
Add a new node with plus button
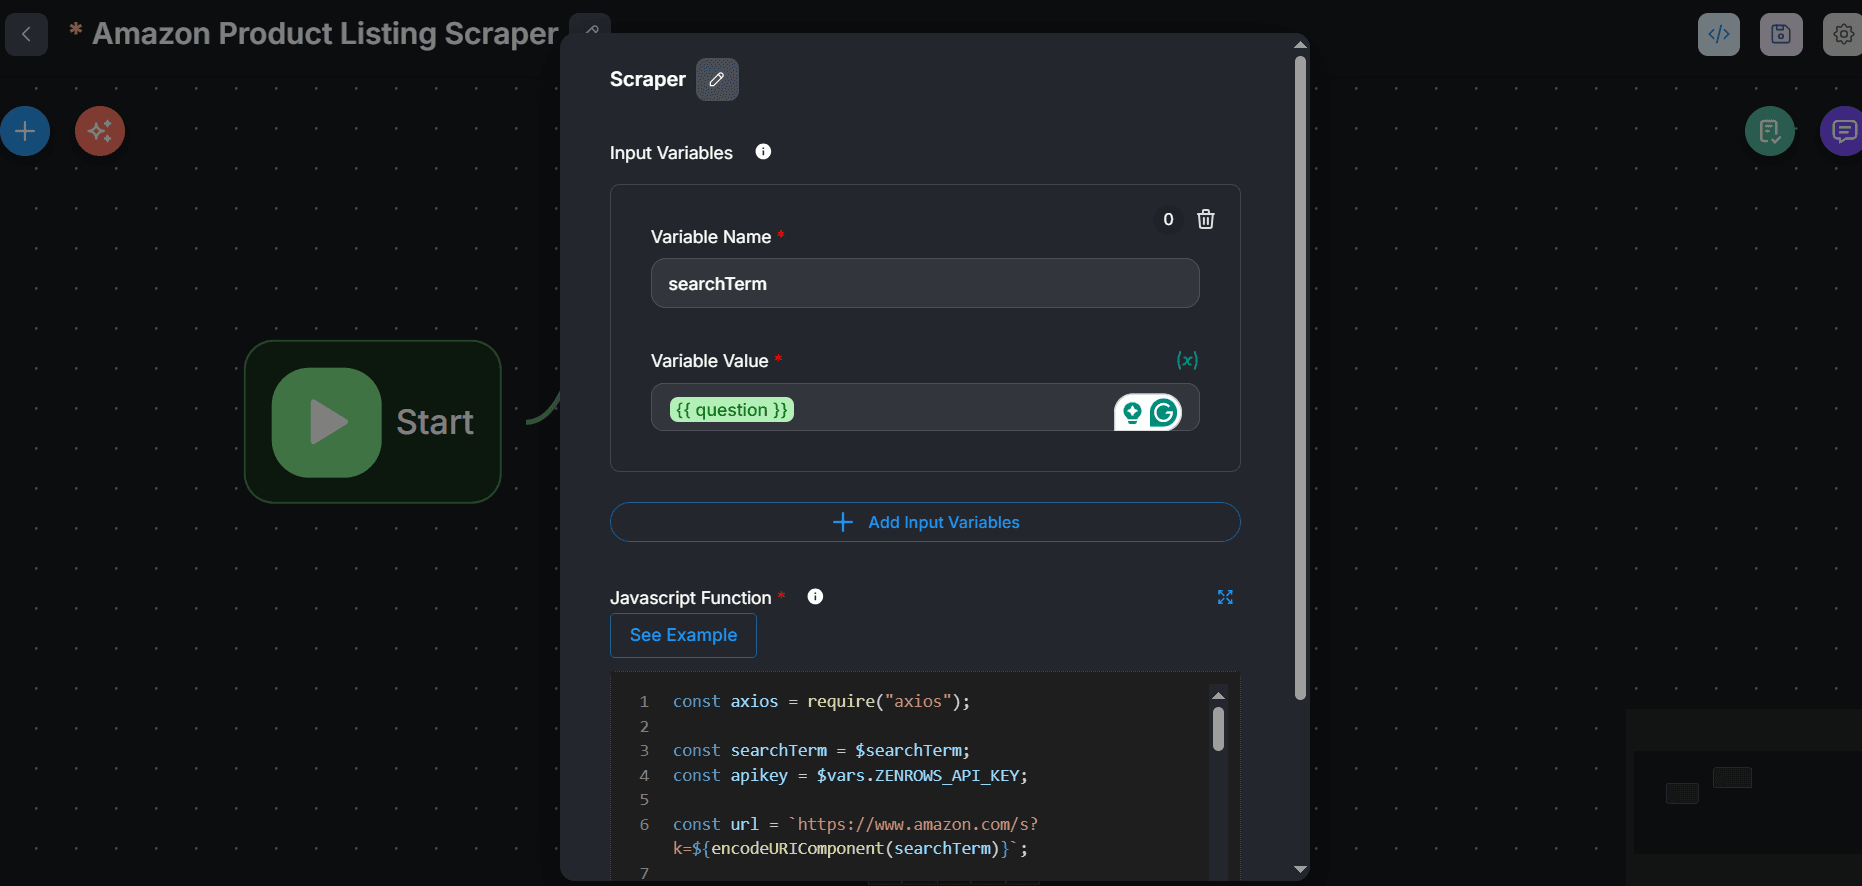pyautogui.click(x=25, y=131)
